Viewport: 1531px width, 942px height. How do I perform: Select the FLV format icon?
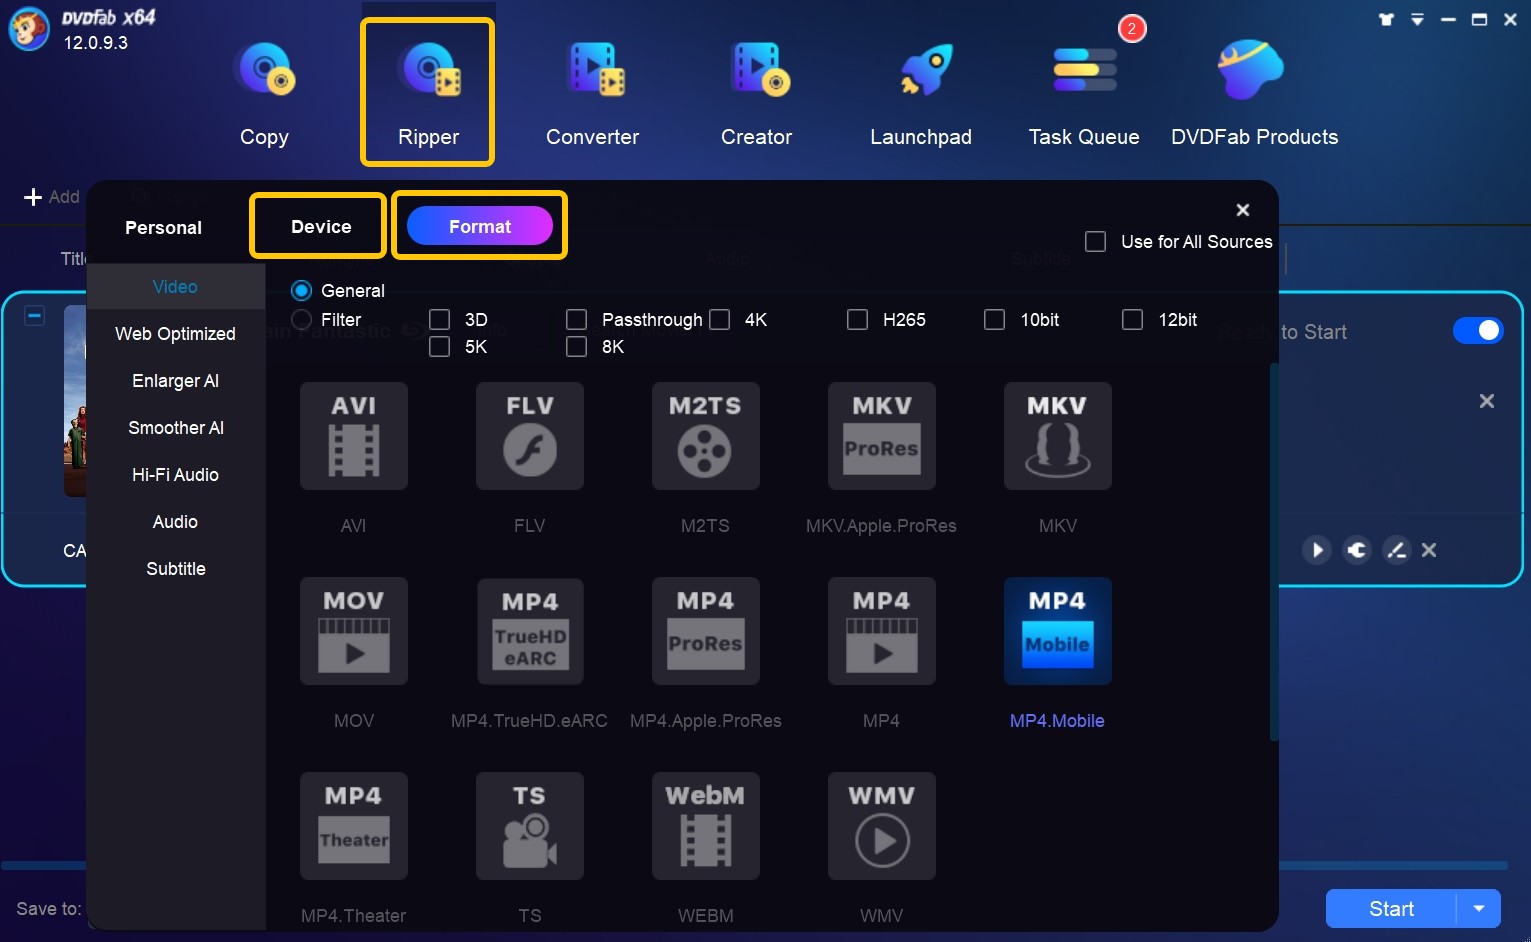(530, 436)
